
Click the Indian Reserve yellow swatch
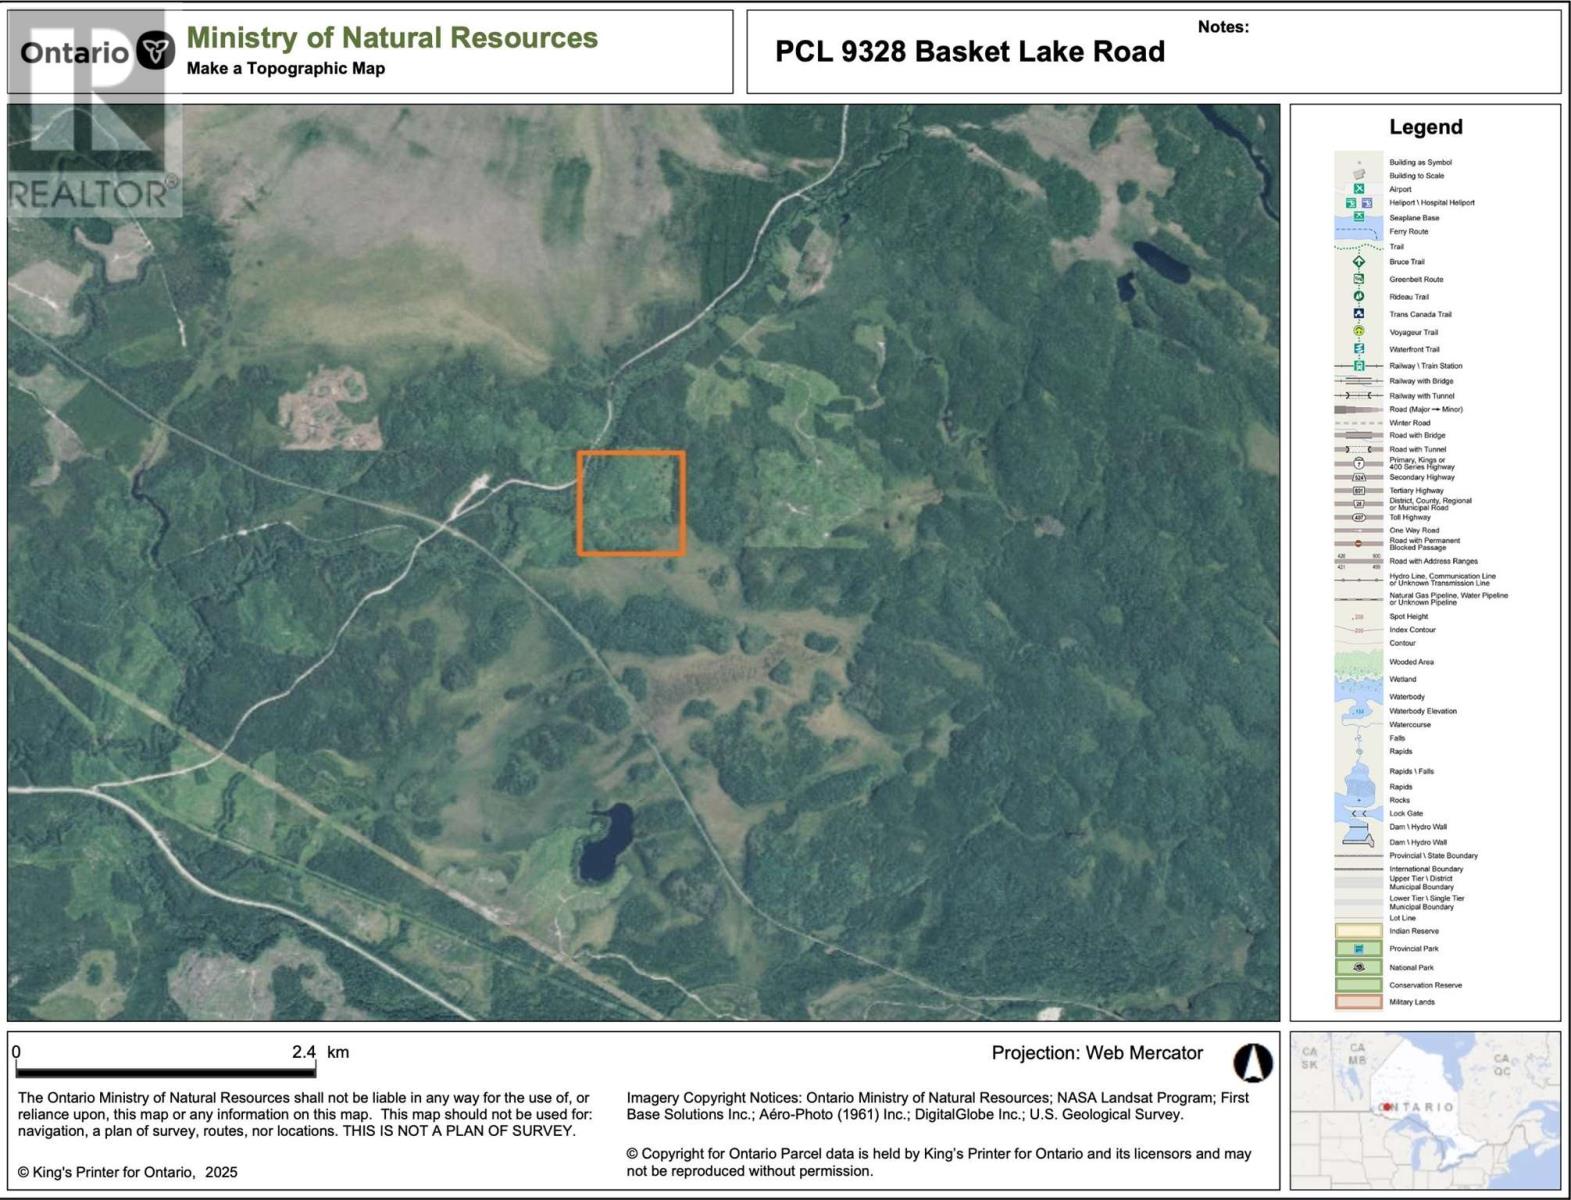pos(1358,931)
